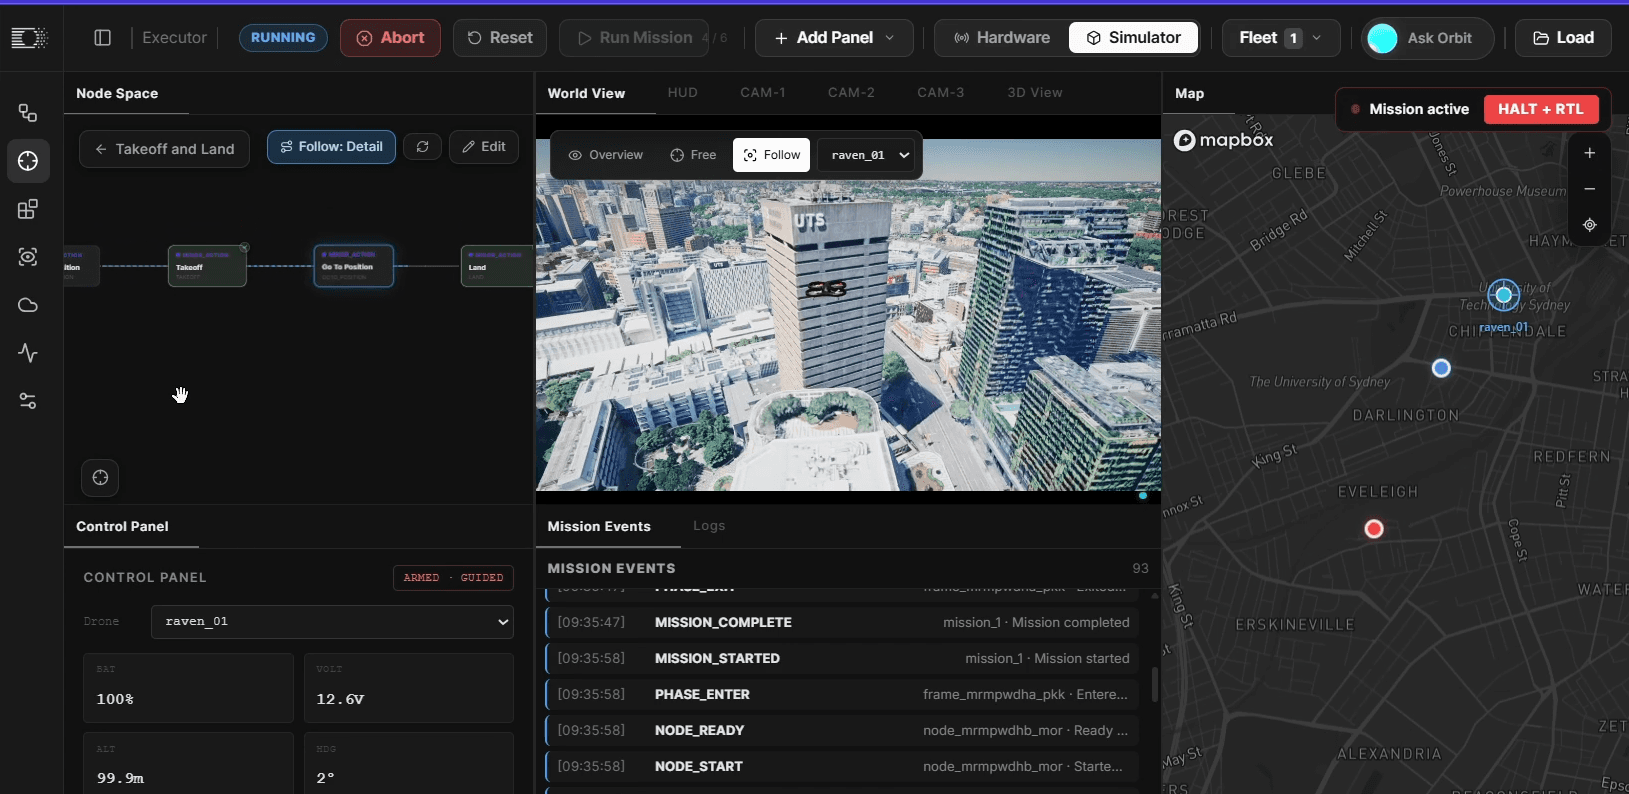Open the Logs tab

(709, 526)
